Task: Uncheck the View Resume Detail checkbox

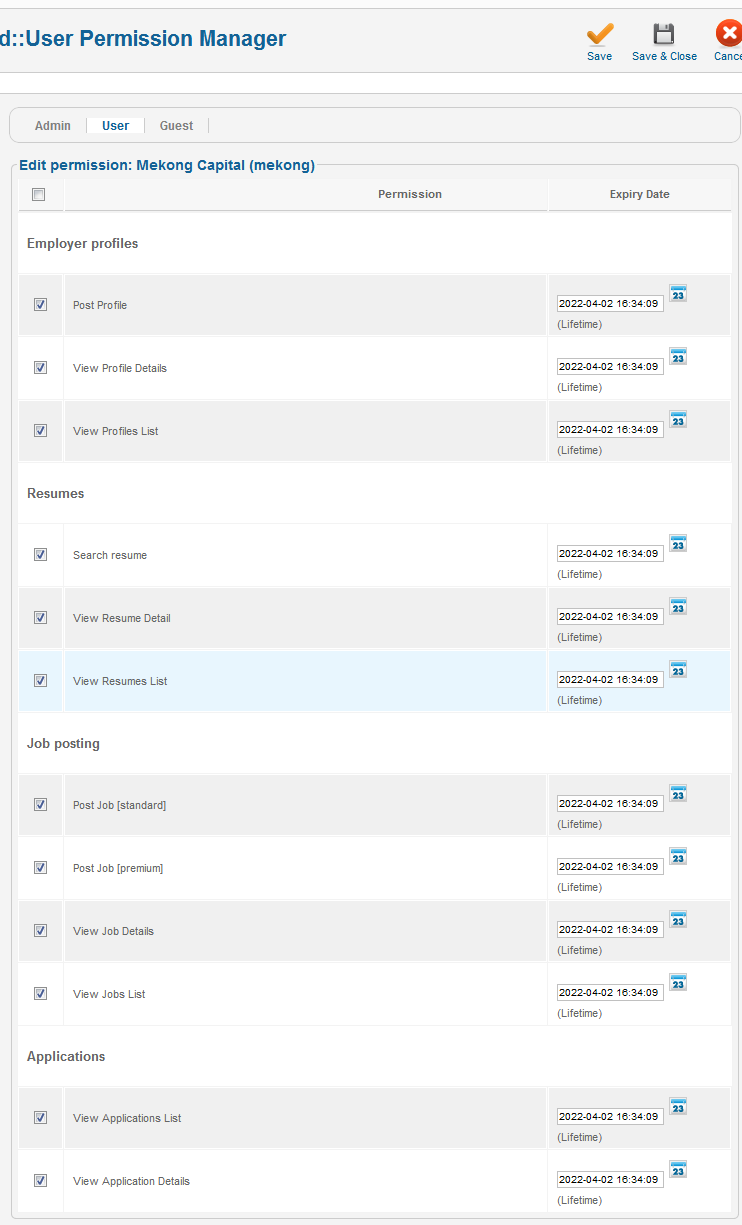Action: 40,617
